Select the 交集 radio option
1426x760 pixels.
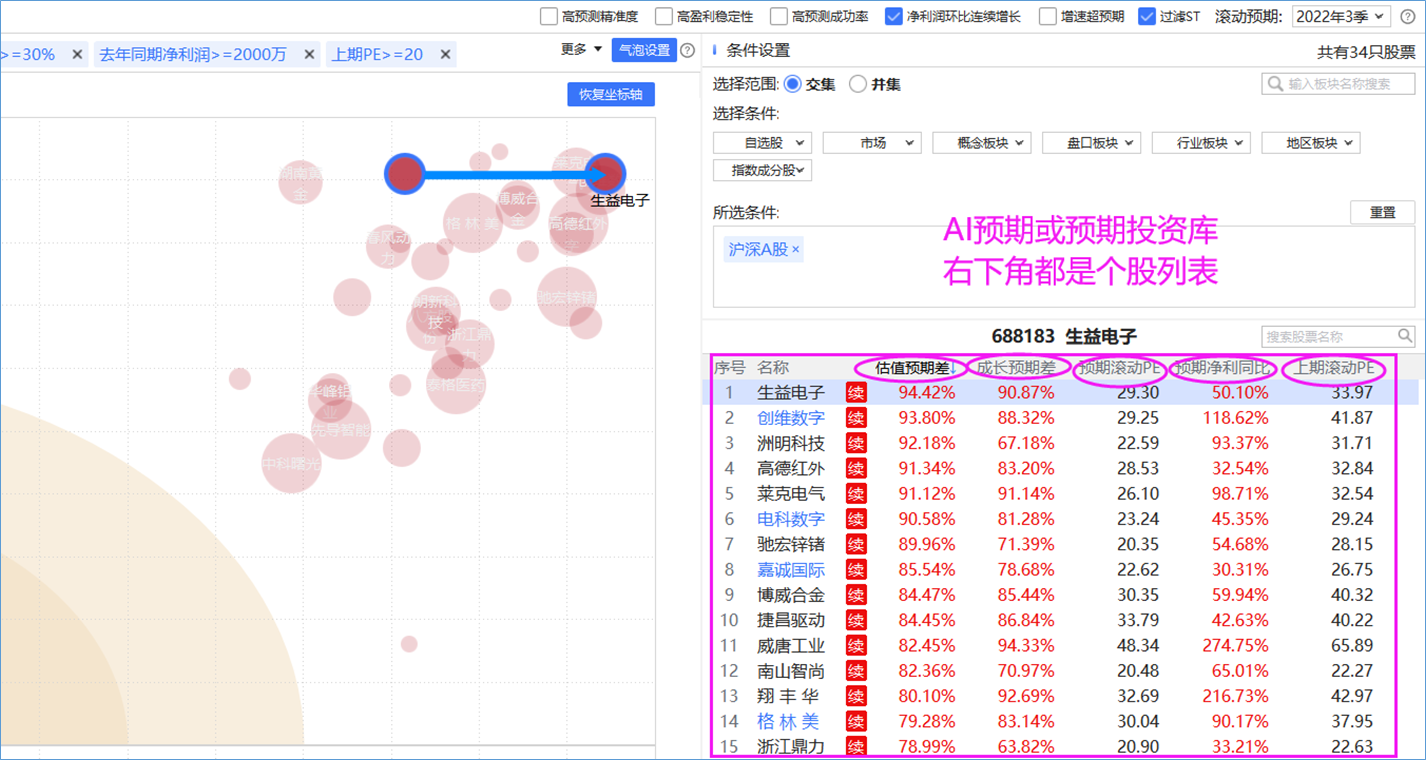point(792,84)
